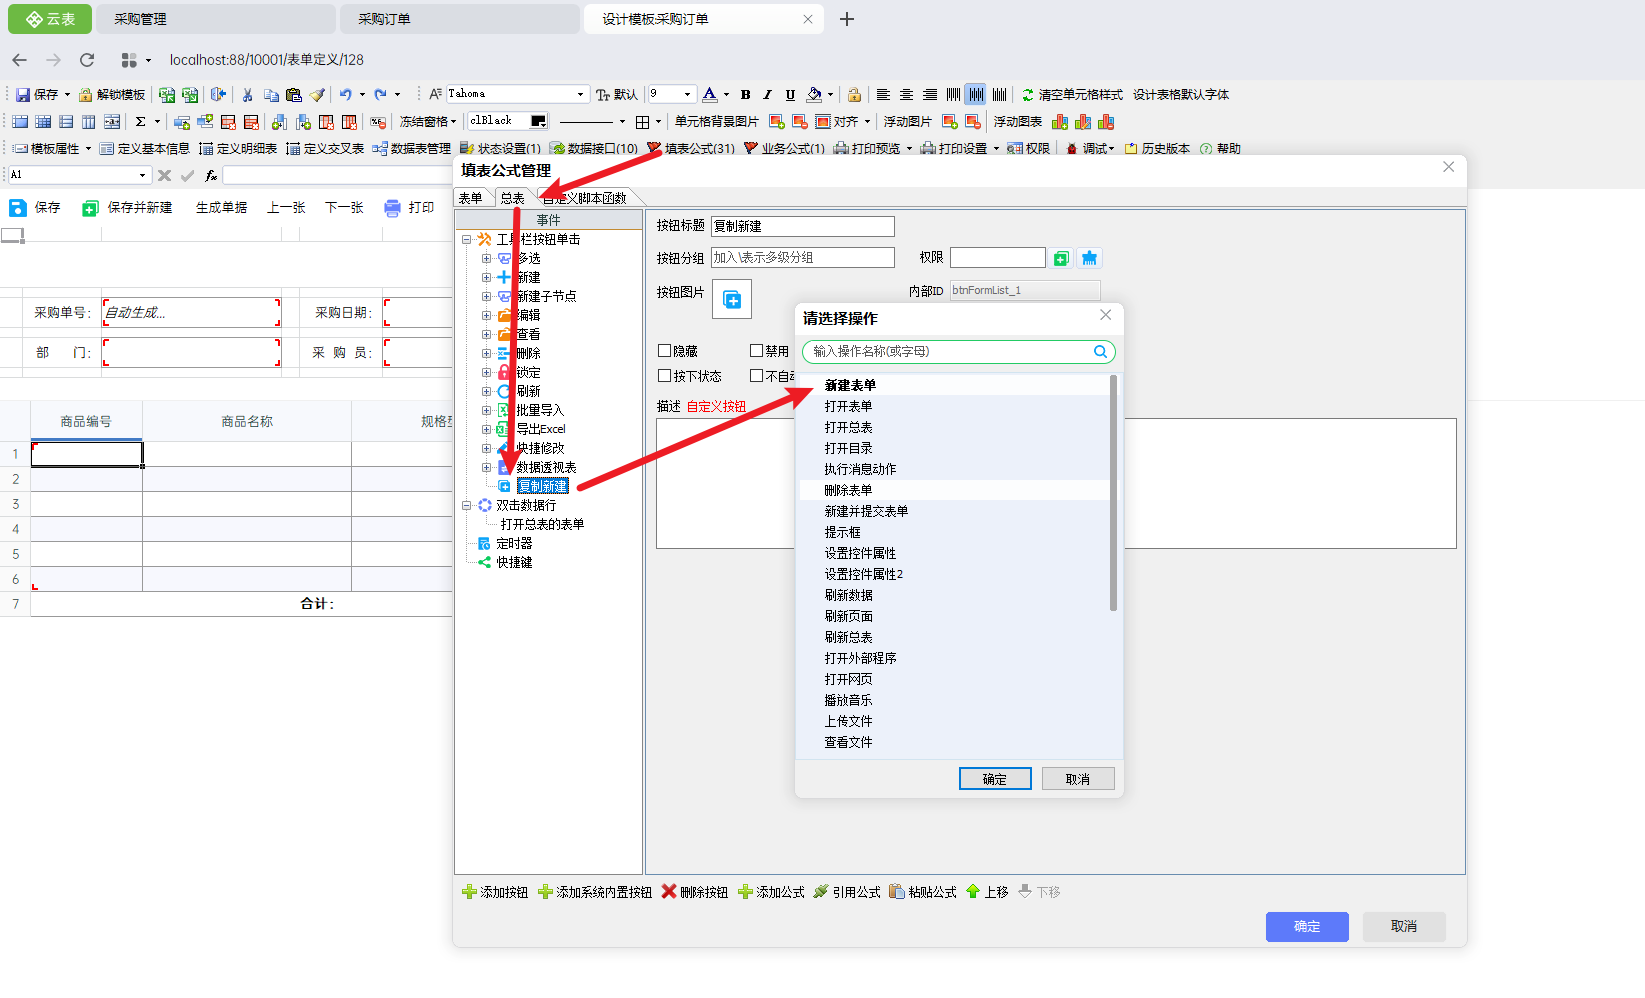Click the blue 确定 button of formula manager
The image size is (1645, 998).
pos(1307,927)
